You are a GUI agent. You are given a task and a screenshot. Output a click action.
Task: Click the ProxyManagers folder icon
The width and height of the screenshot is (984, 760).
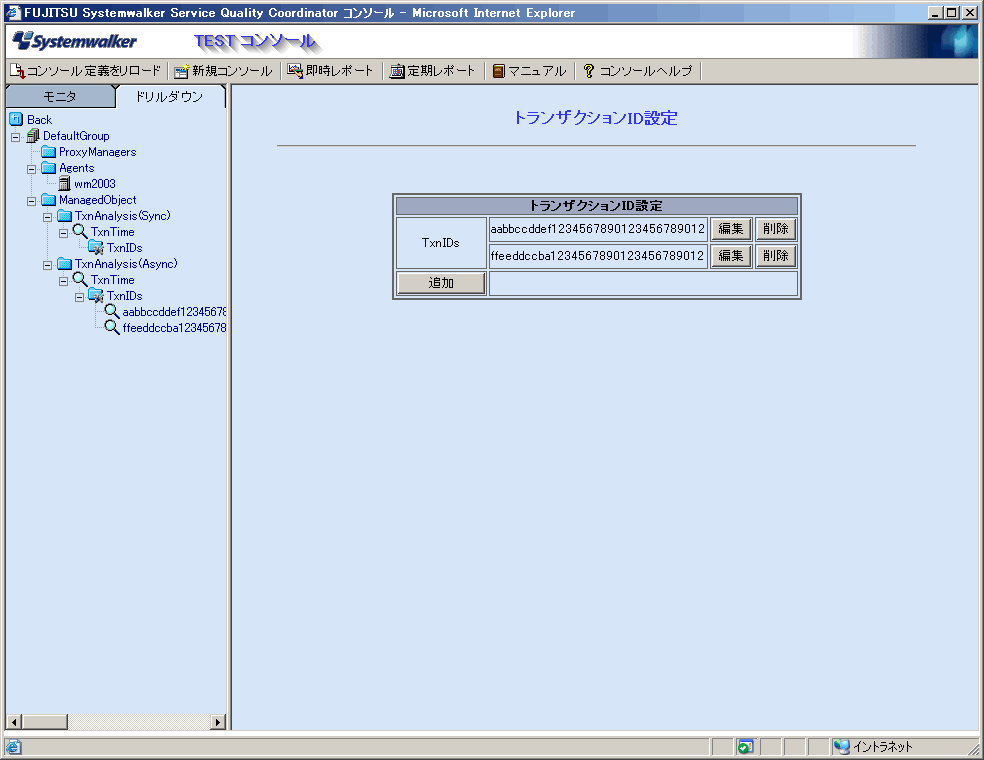(x=48, y=152)
